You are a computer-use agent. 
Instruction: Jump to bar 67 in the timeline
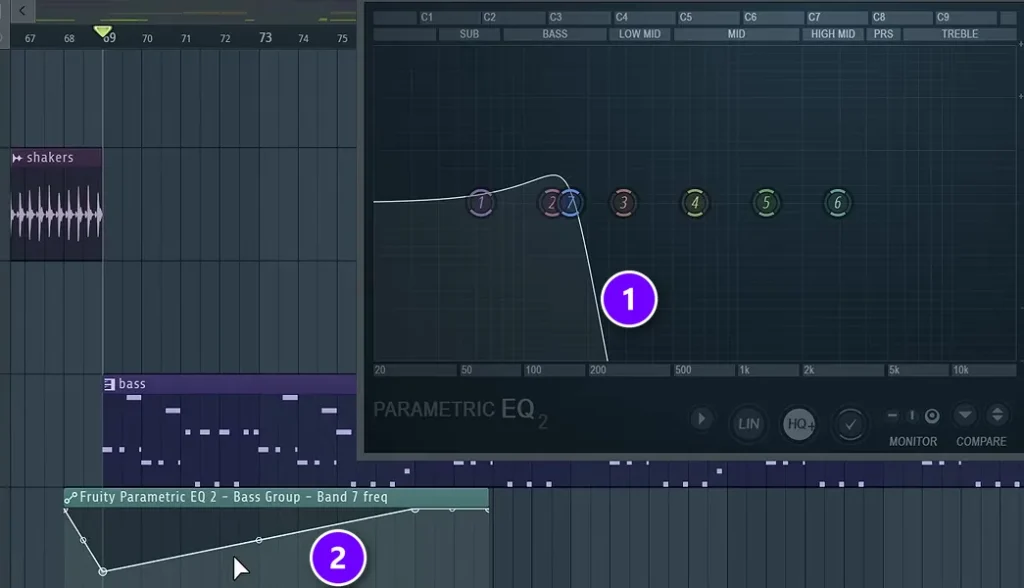30,39
